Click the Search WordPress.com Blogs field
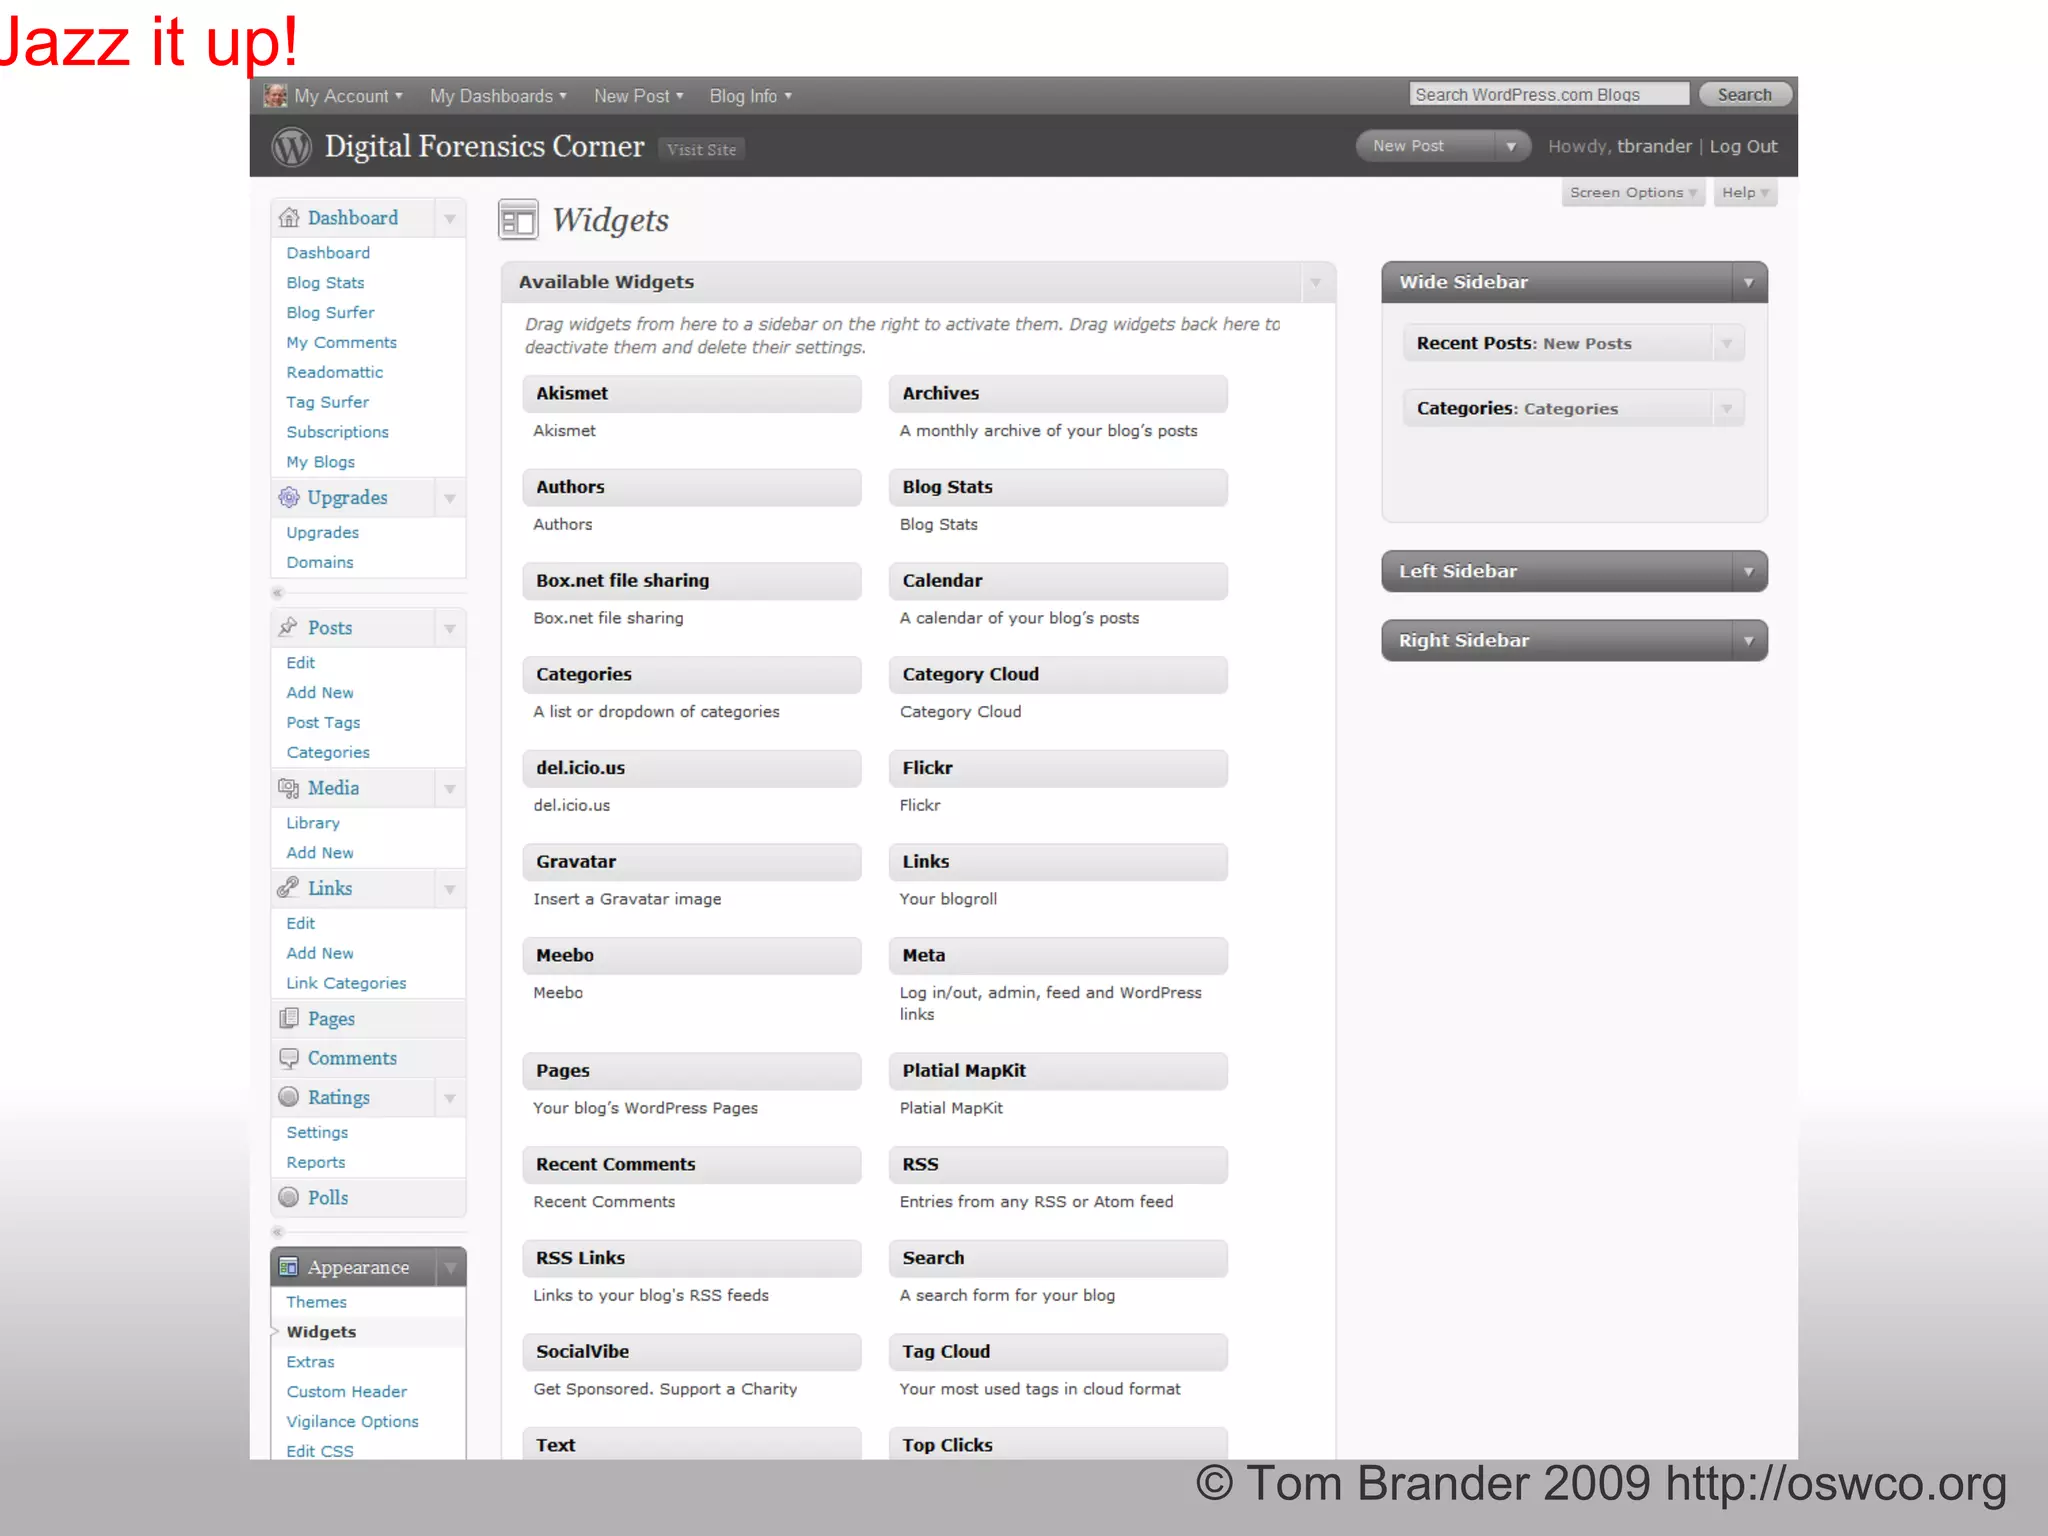Viewport: 2048px width, 1536px height. [x=1547, y=95]
